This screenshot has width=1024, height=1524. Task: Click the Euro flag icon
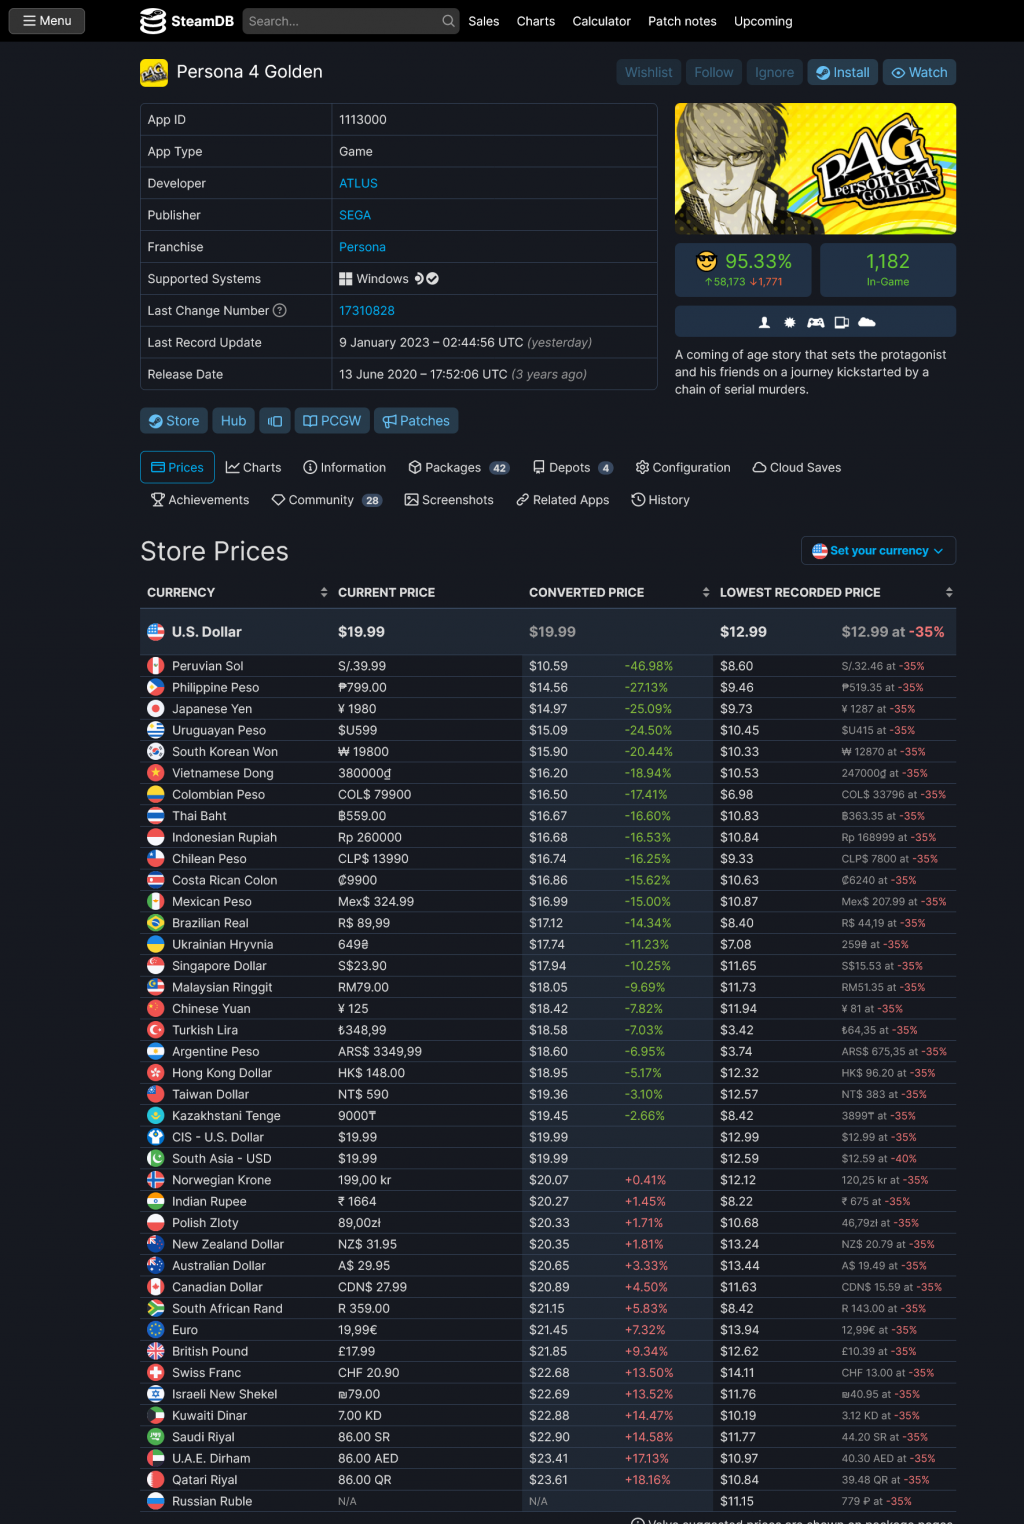pyautogui.click(x=156, y=1330)
